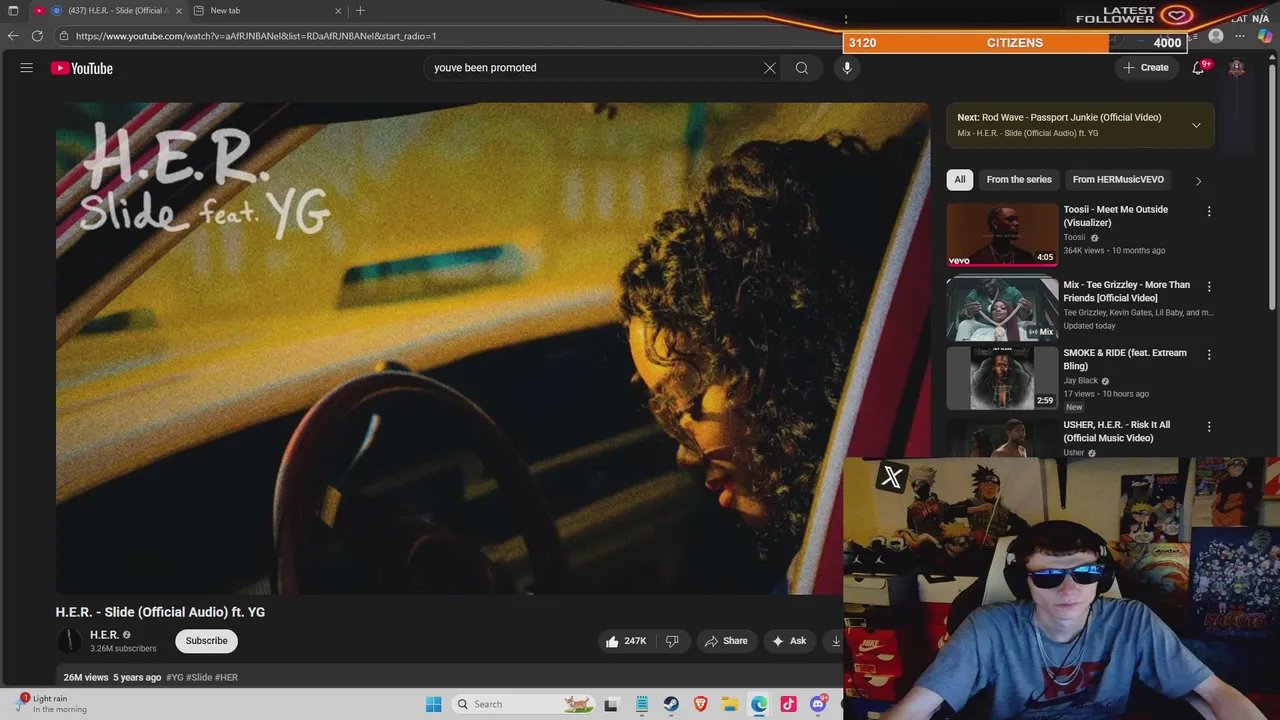Open browser settings three-dots menu
Viewport: 1280px width, 720px height.
(1240, 36)
